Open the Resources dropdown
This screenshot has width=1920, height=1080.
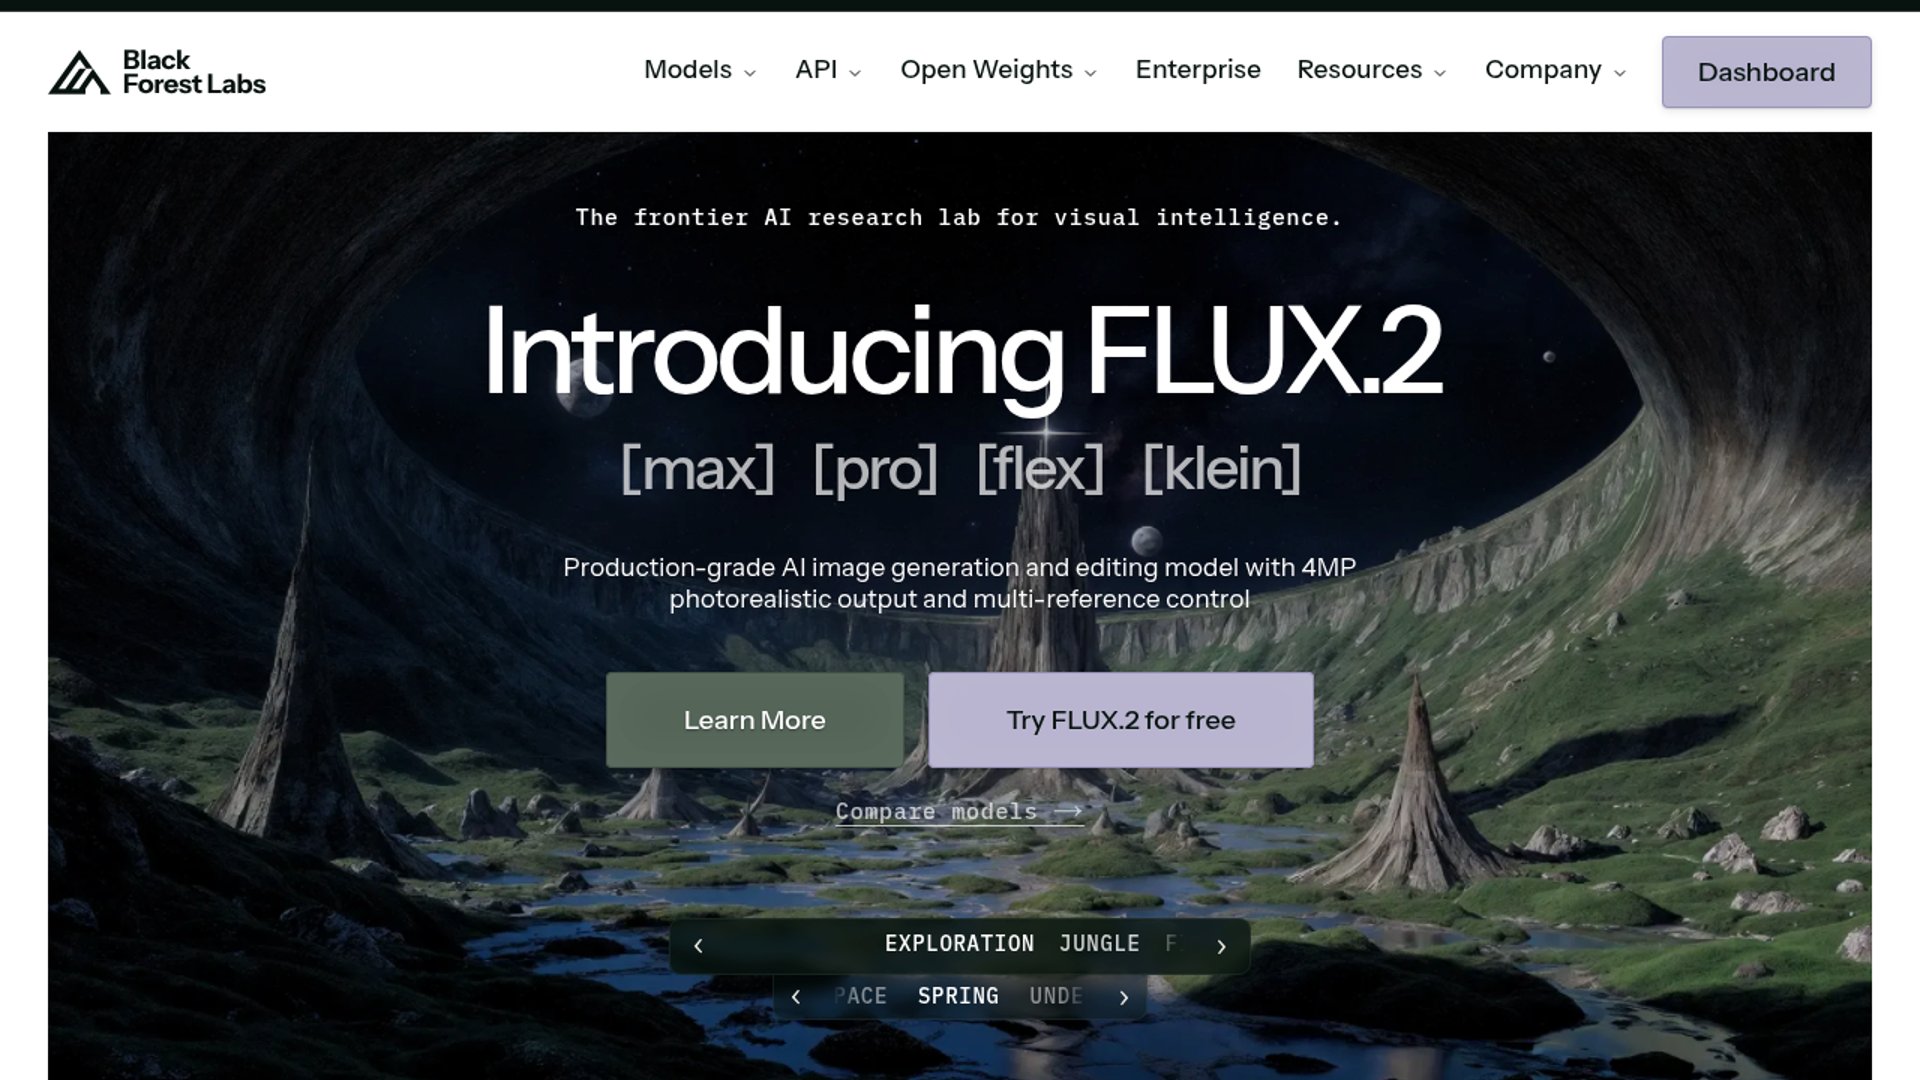click(x=1371, y=70)
